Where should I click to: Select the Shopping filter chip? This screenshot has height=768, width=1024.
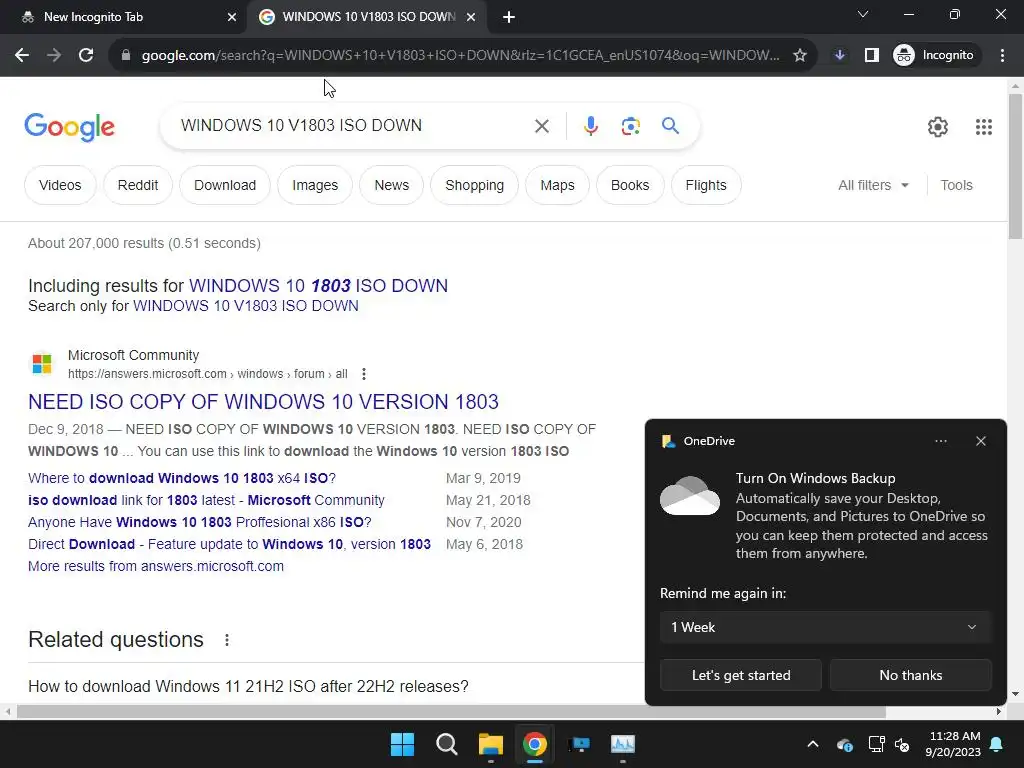point(474,185)
